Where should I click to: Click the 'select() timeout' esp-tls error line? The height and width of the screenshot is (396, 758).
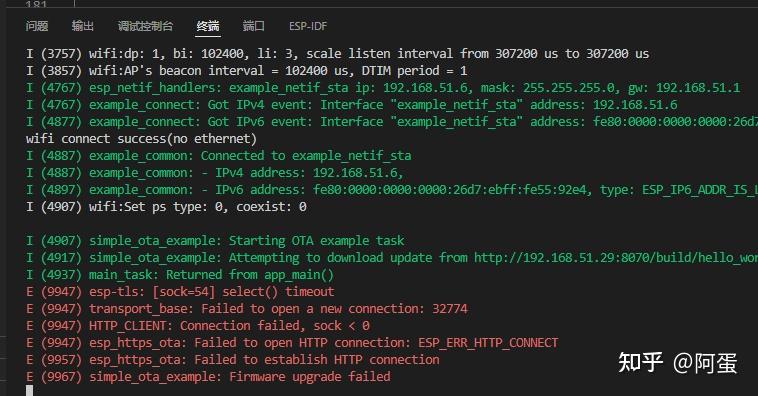[180, 292]
